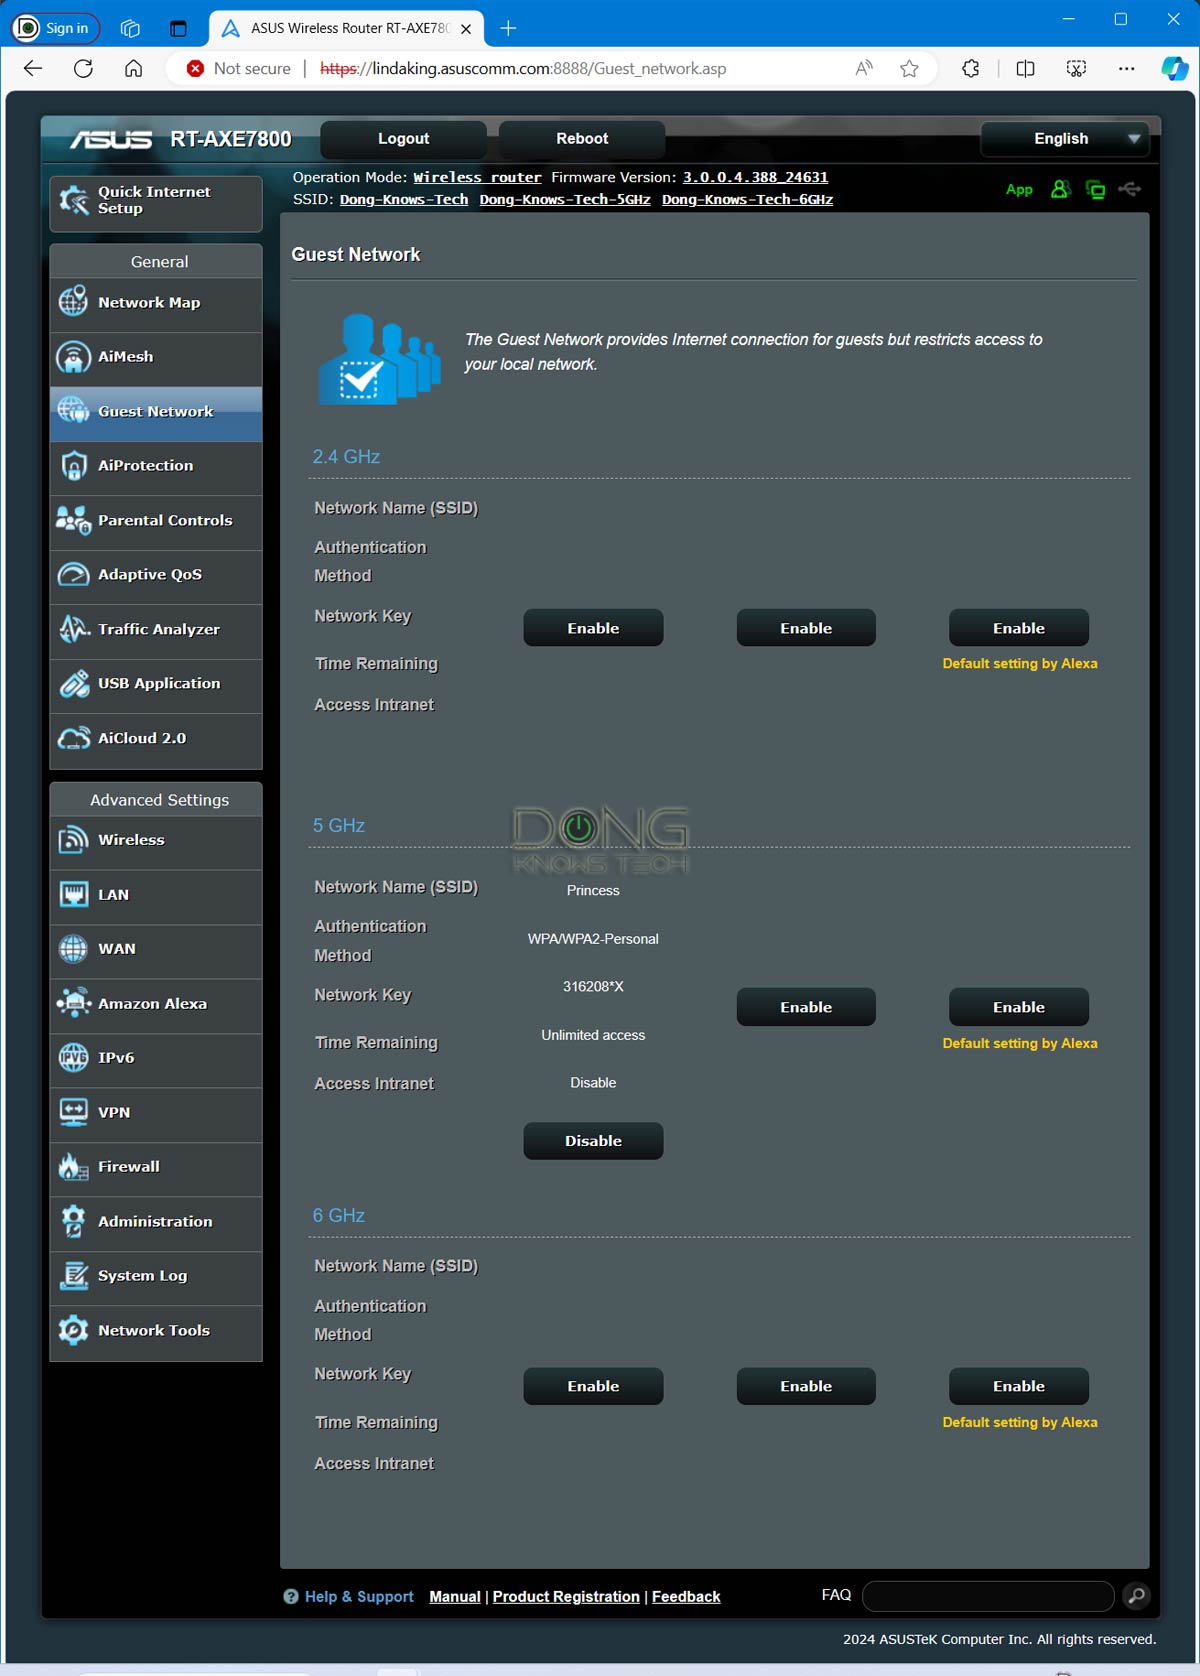Open the Network Map menu label
This screenshot has width=1200, height=1676.
click(149, 302)
